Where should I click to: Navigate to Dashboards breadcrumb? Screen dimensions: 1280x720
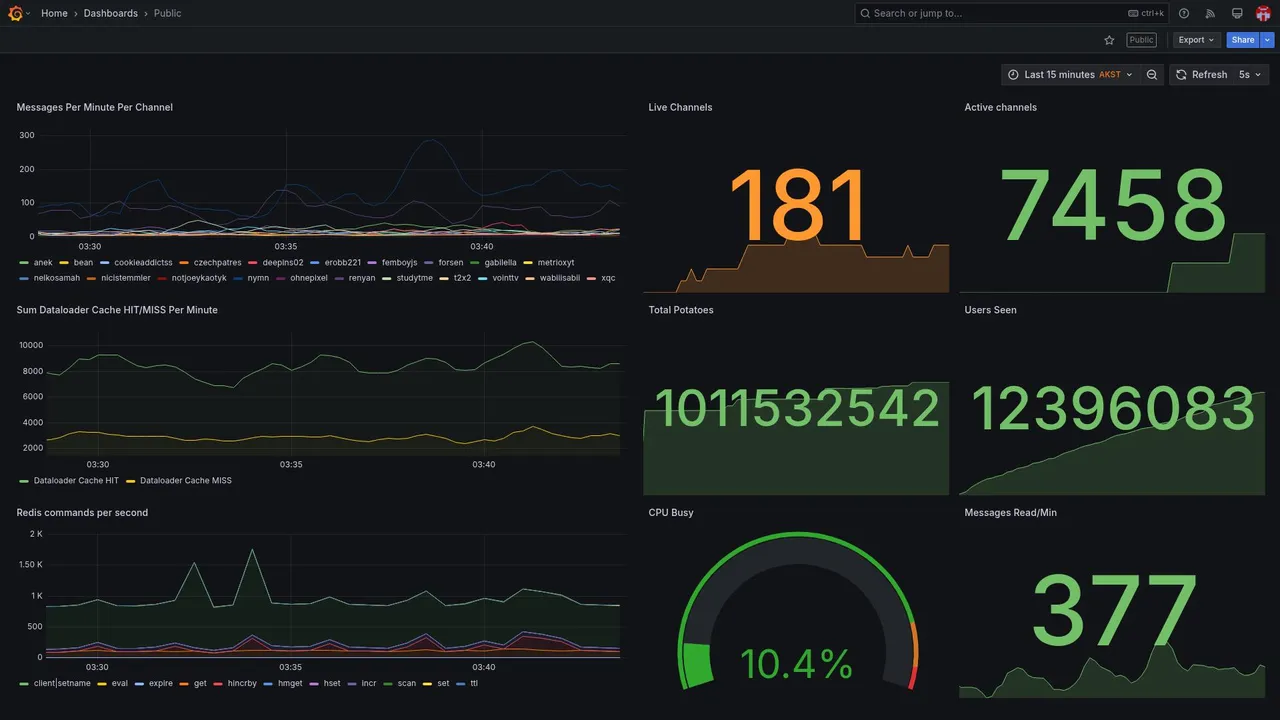tap(111, 13)
